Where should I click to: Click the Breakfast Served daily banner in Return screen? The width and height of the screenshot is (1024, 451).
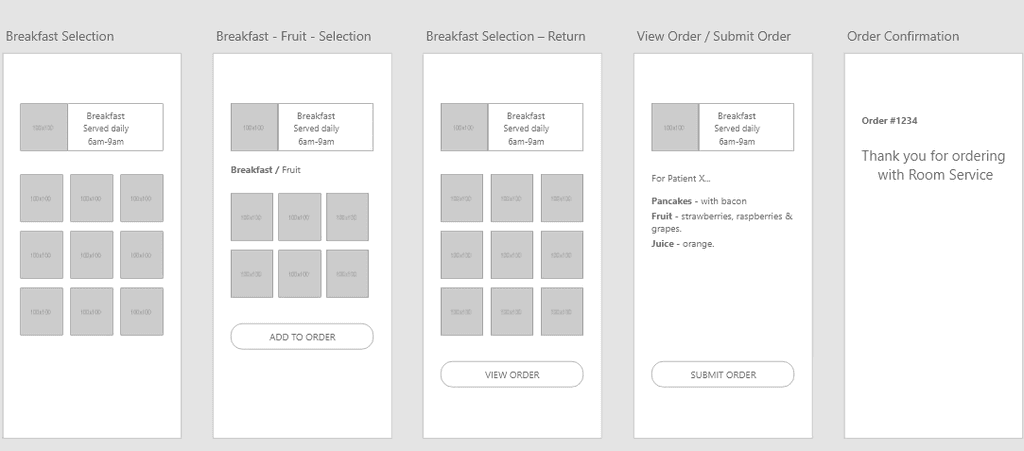(x=512, y=127)
